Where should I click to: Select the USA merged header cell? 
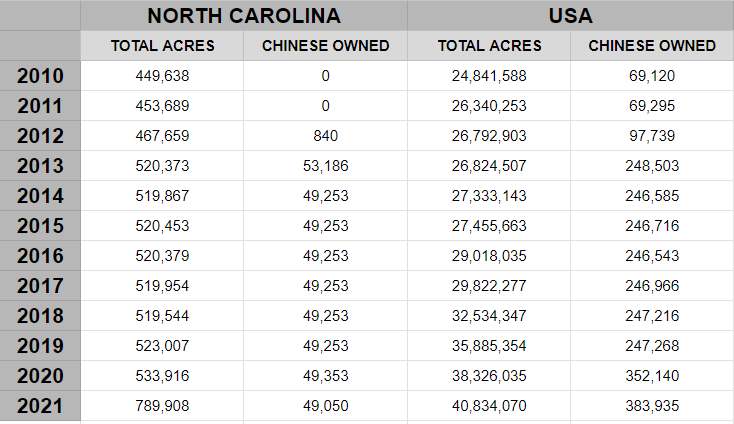[571, 16]
